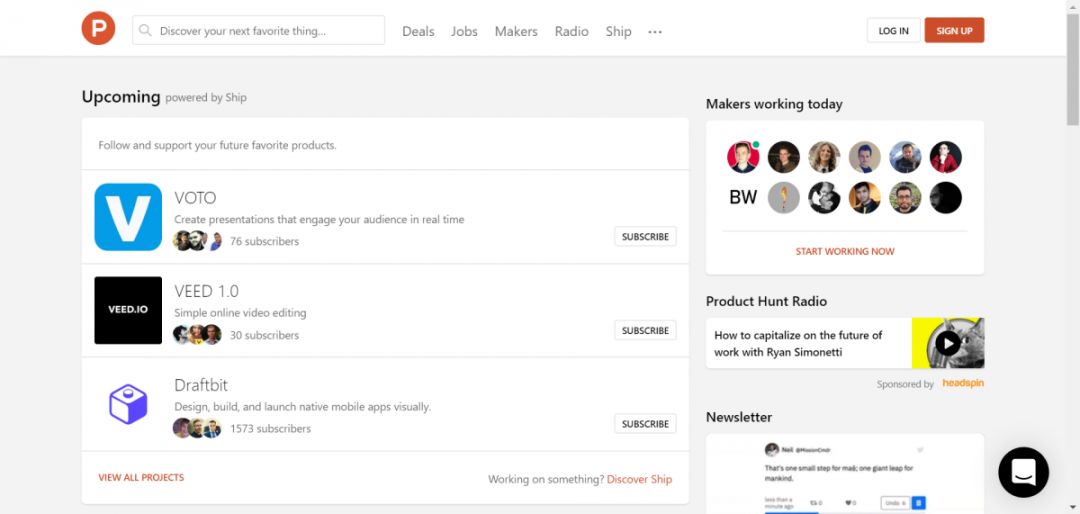Screen dimensions: 1080x514
Task: Play the Ryan Simonetti radio episode
Action: pyautogui.click(x=947, y=343)
